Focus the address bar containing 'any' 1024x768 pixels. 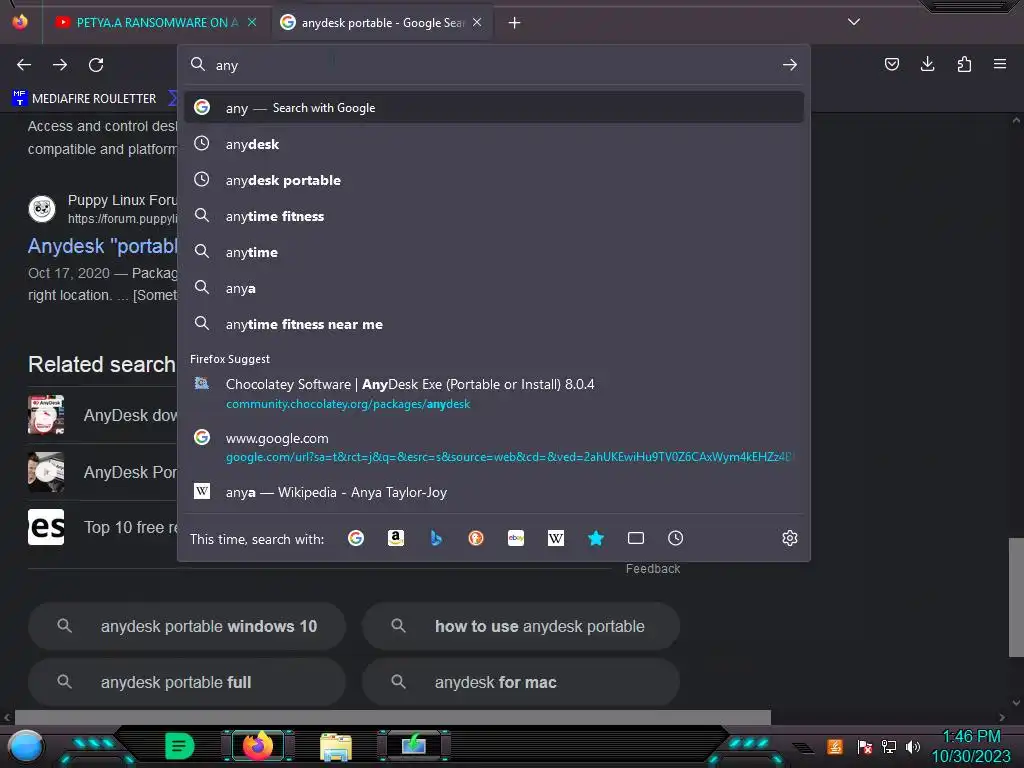[493, 65]
